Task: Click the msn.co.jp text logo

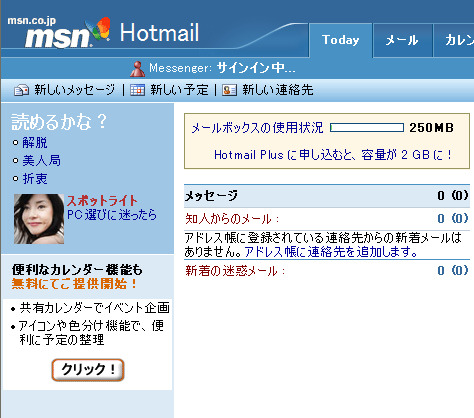Action: click(x=32, y=21)
